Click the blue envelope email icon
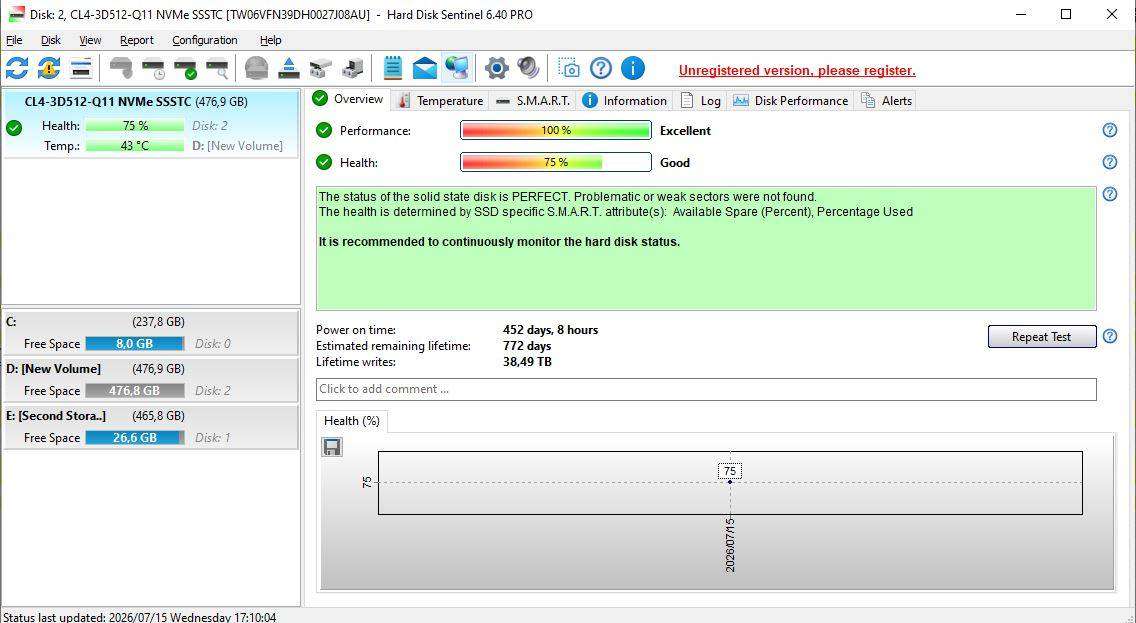Screen dimensions: 1136x623 coord(425,68)
